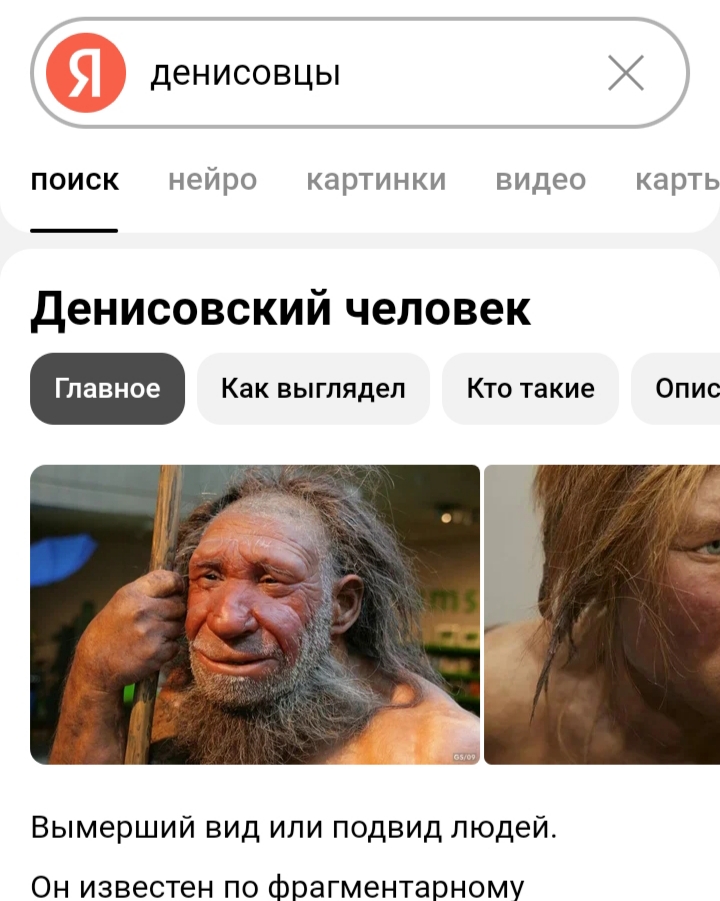This screenshot has width=720, height=901.
Task: Tap the line Он известен по фрагментарному
Action: tap(277, 886)
